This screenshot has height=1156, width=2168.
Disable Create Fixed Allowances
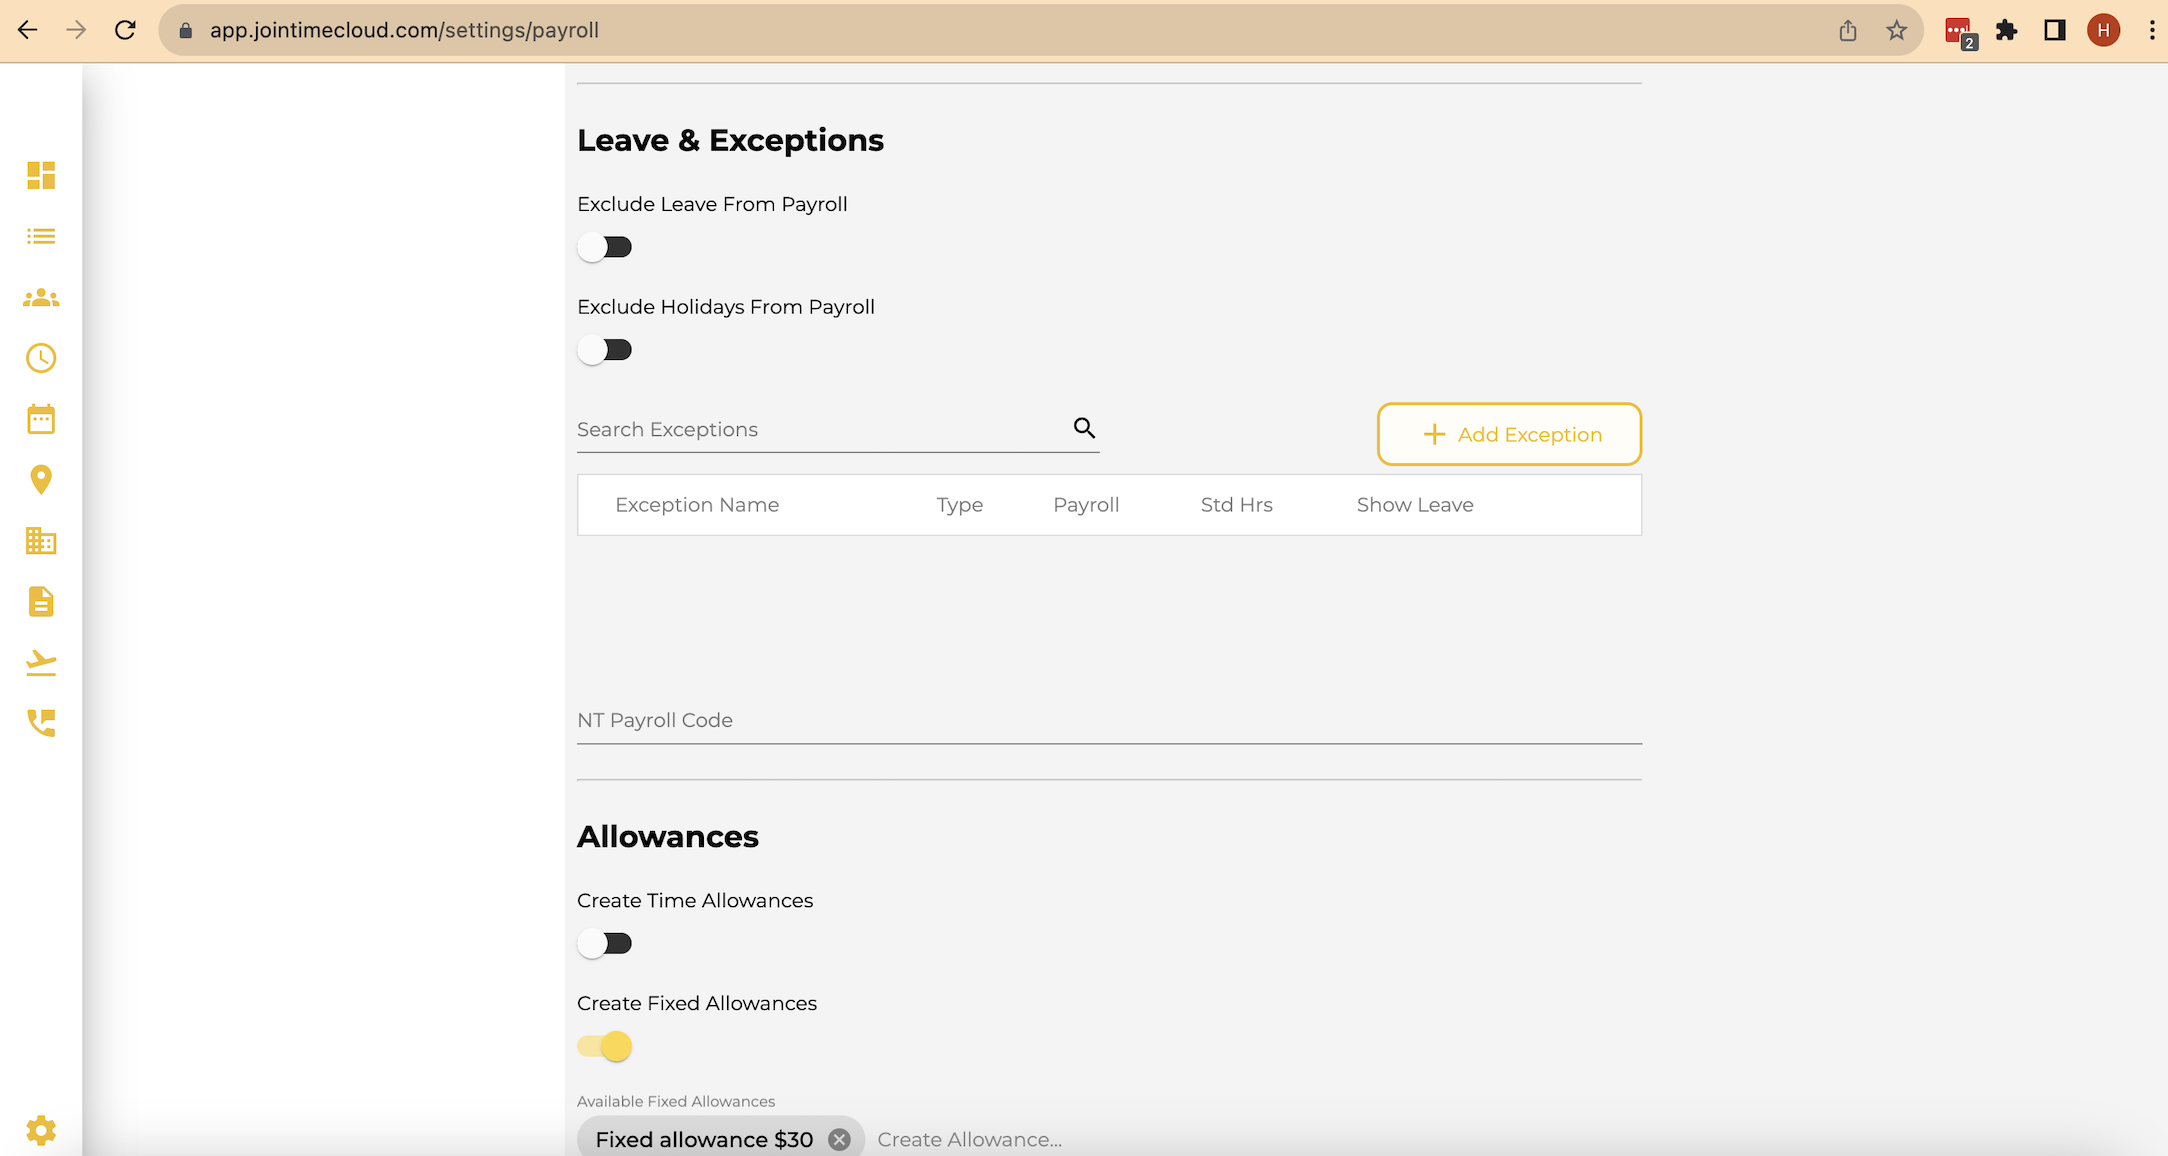(x=605, y=1046)
